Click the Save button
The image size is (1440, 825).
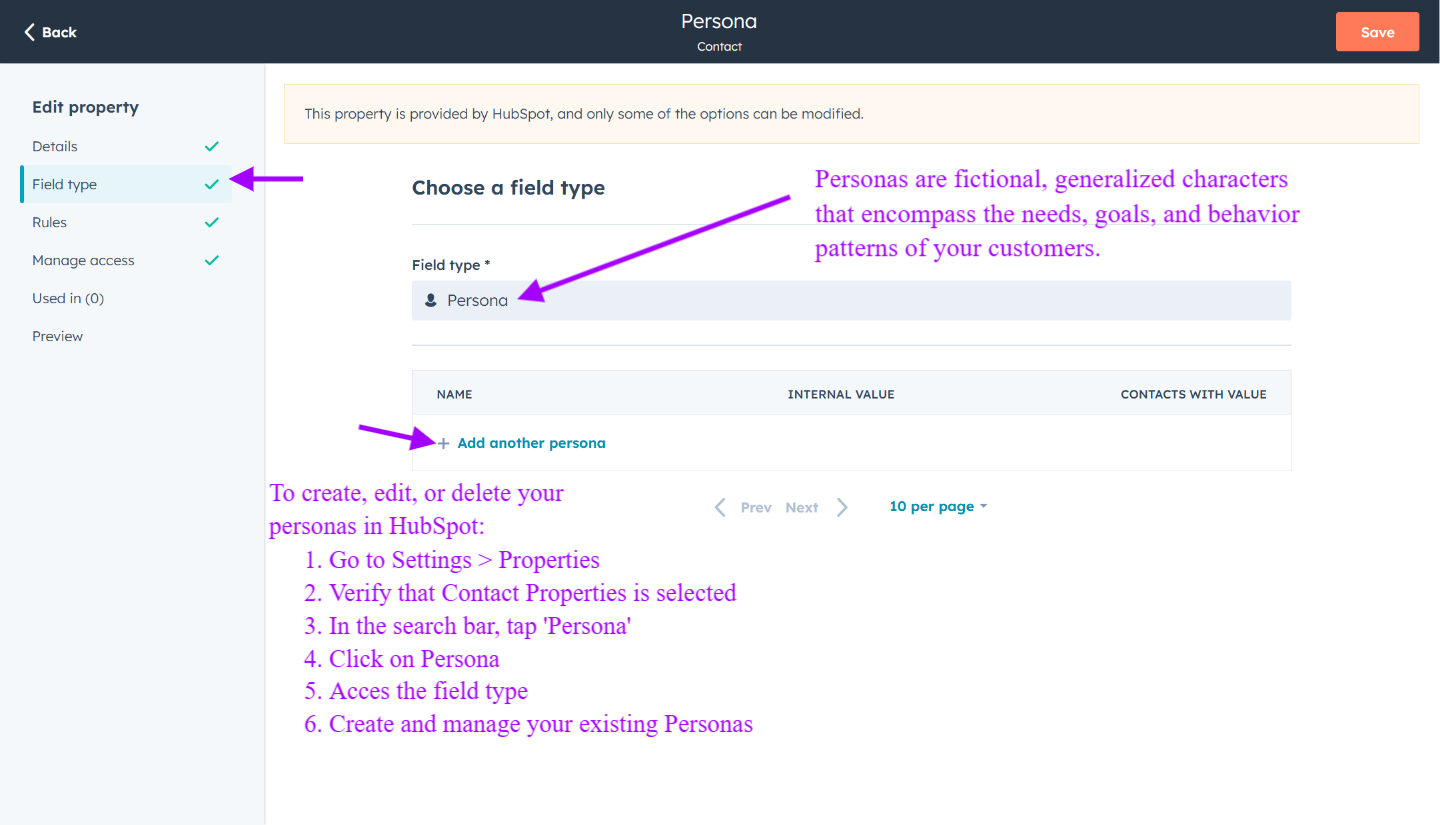(1377, 31)
